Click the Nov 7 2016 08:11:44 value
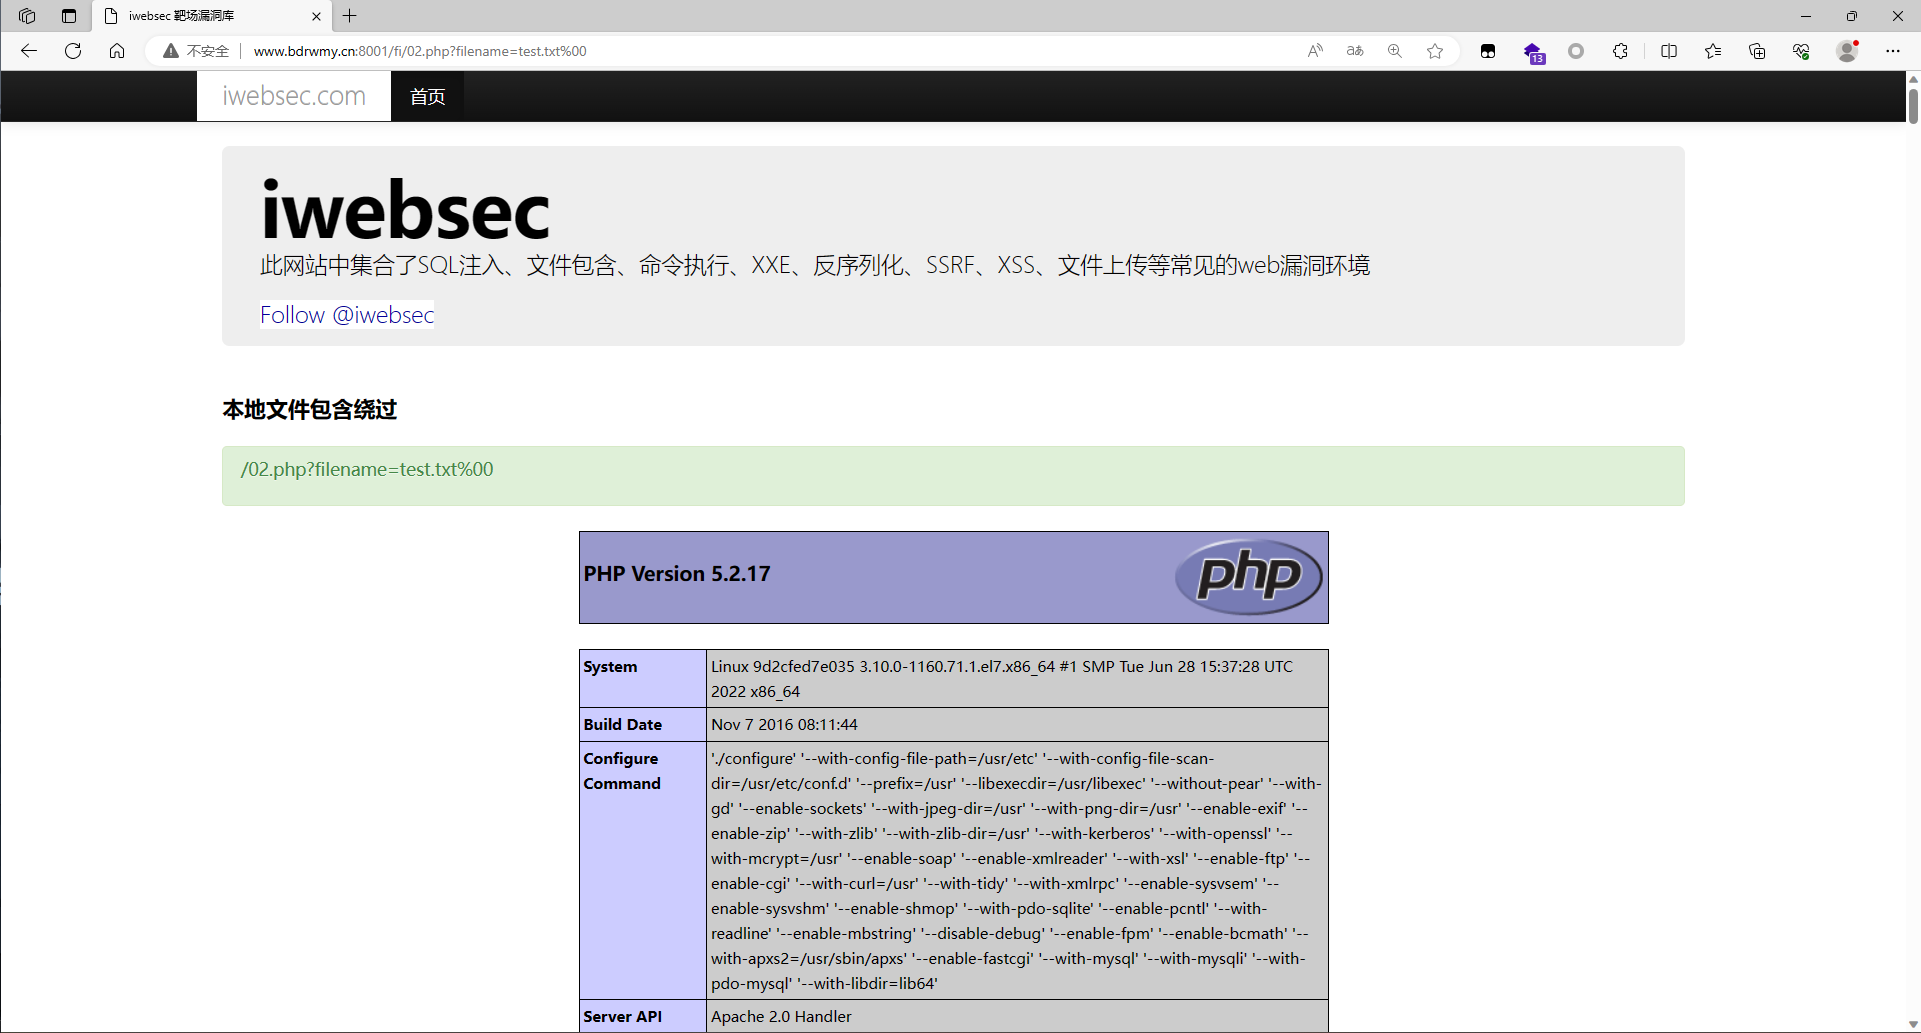The width and height of the screenshot is (1921, 1033). click(x=784, y=725)
